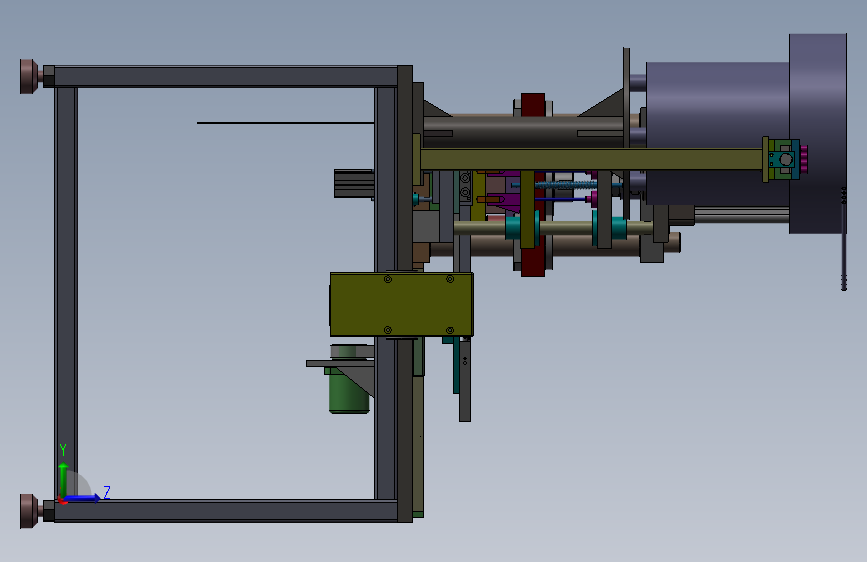Click the lower-left screw on the olive box

pos(388,330)
